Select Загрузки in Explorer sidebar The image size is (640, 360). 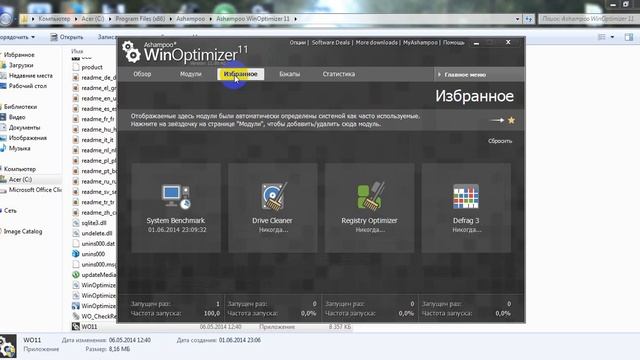pos(20,65)
